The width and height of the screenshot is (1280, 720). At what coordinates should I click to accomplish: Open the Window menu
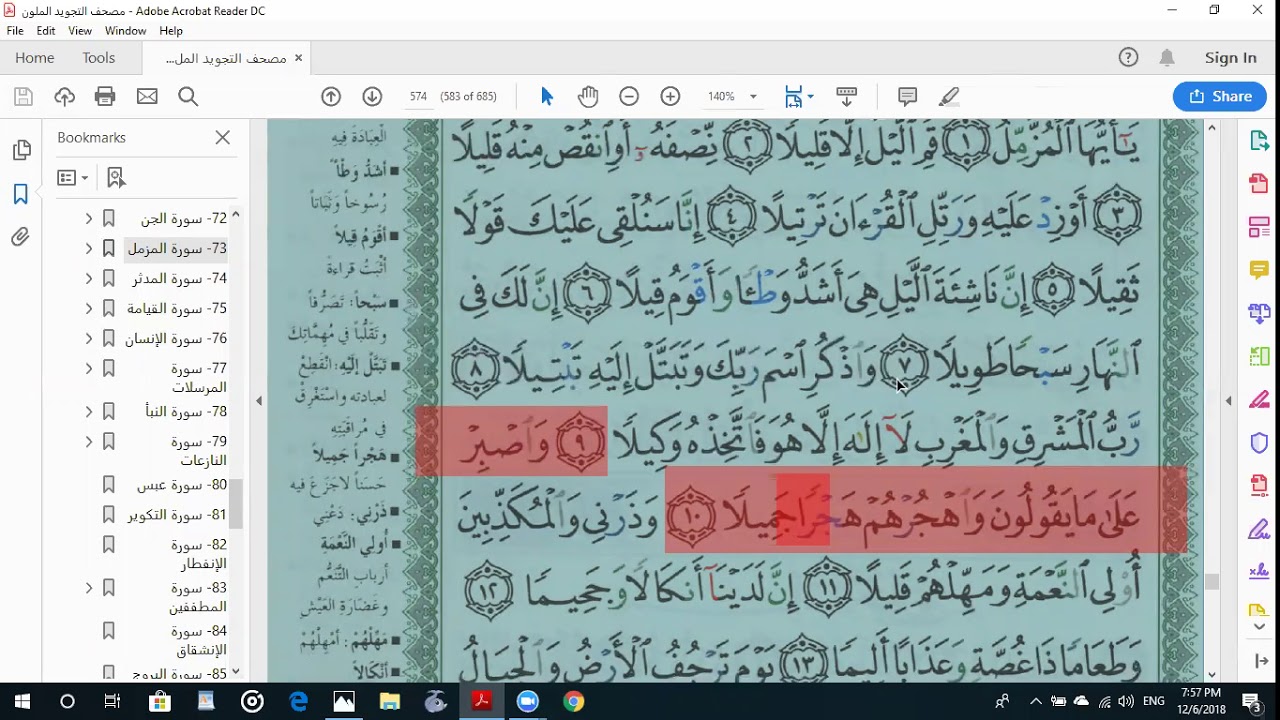126,31
